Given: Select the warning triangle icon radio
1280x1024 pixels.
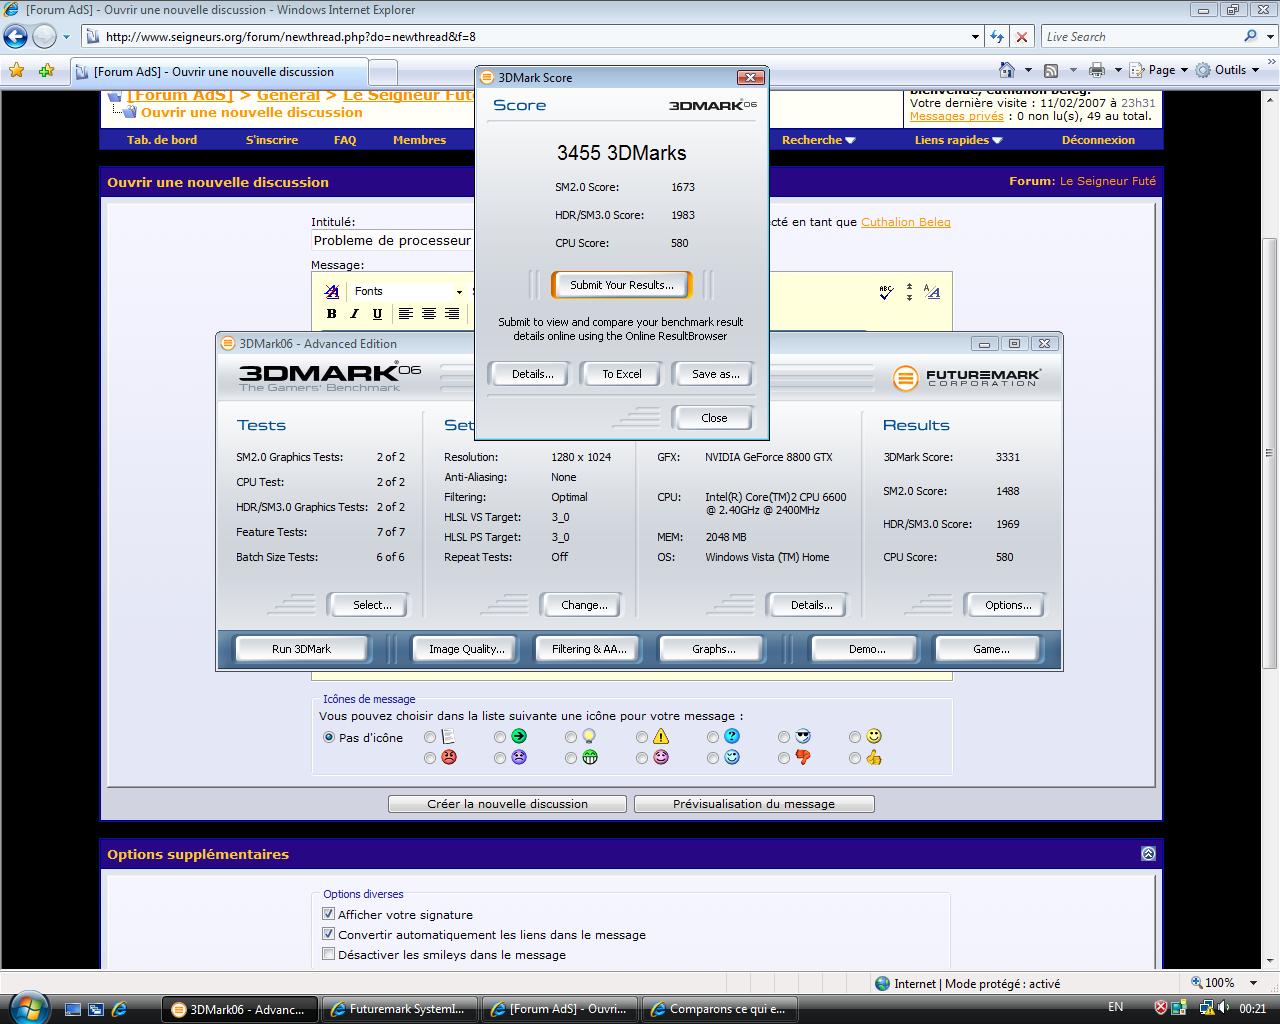Looking at the screenshot, I should pyautogui.click(x=642, y=737).
